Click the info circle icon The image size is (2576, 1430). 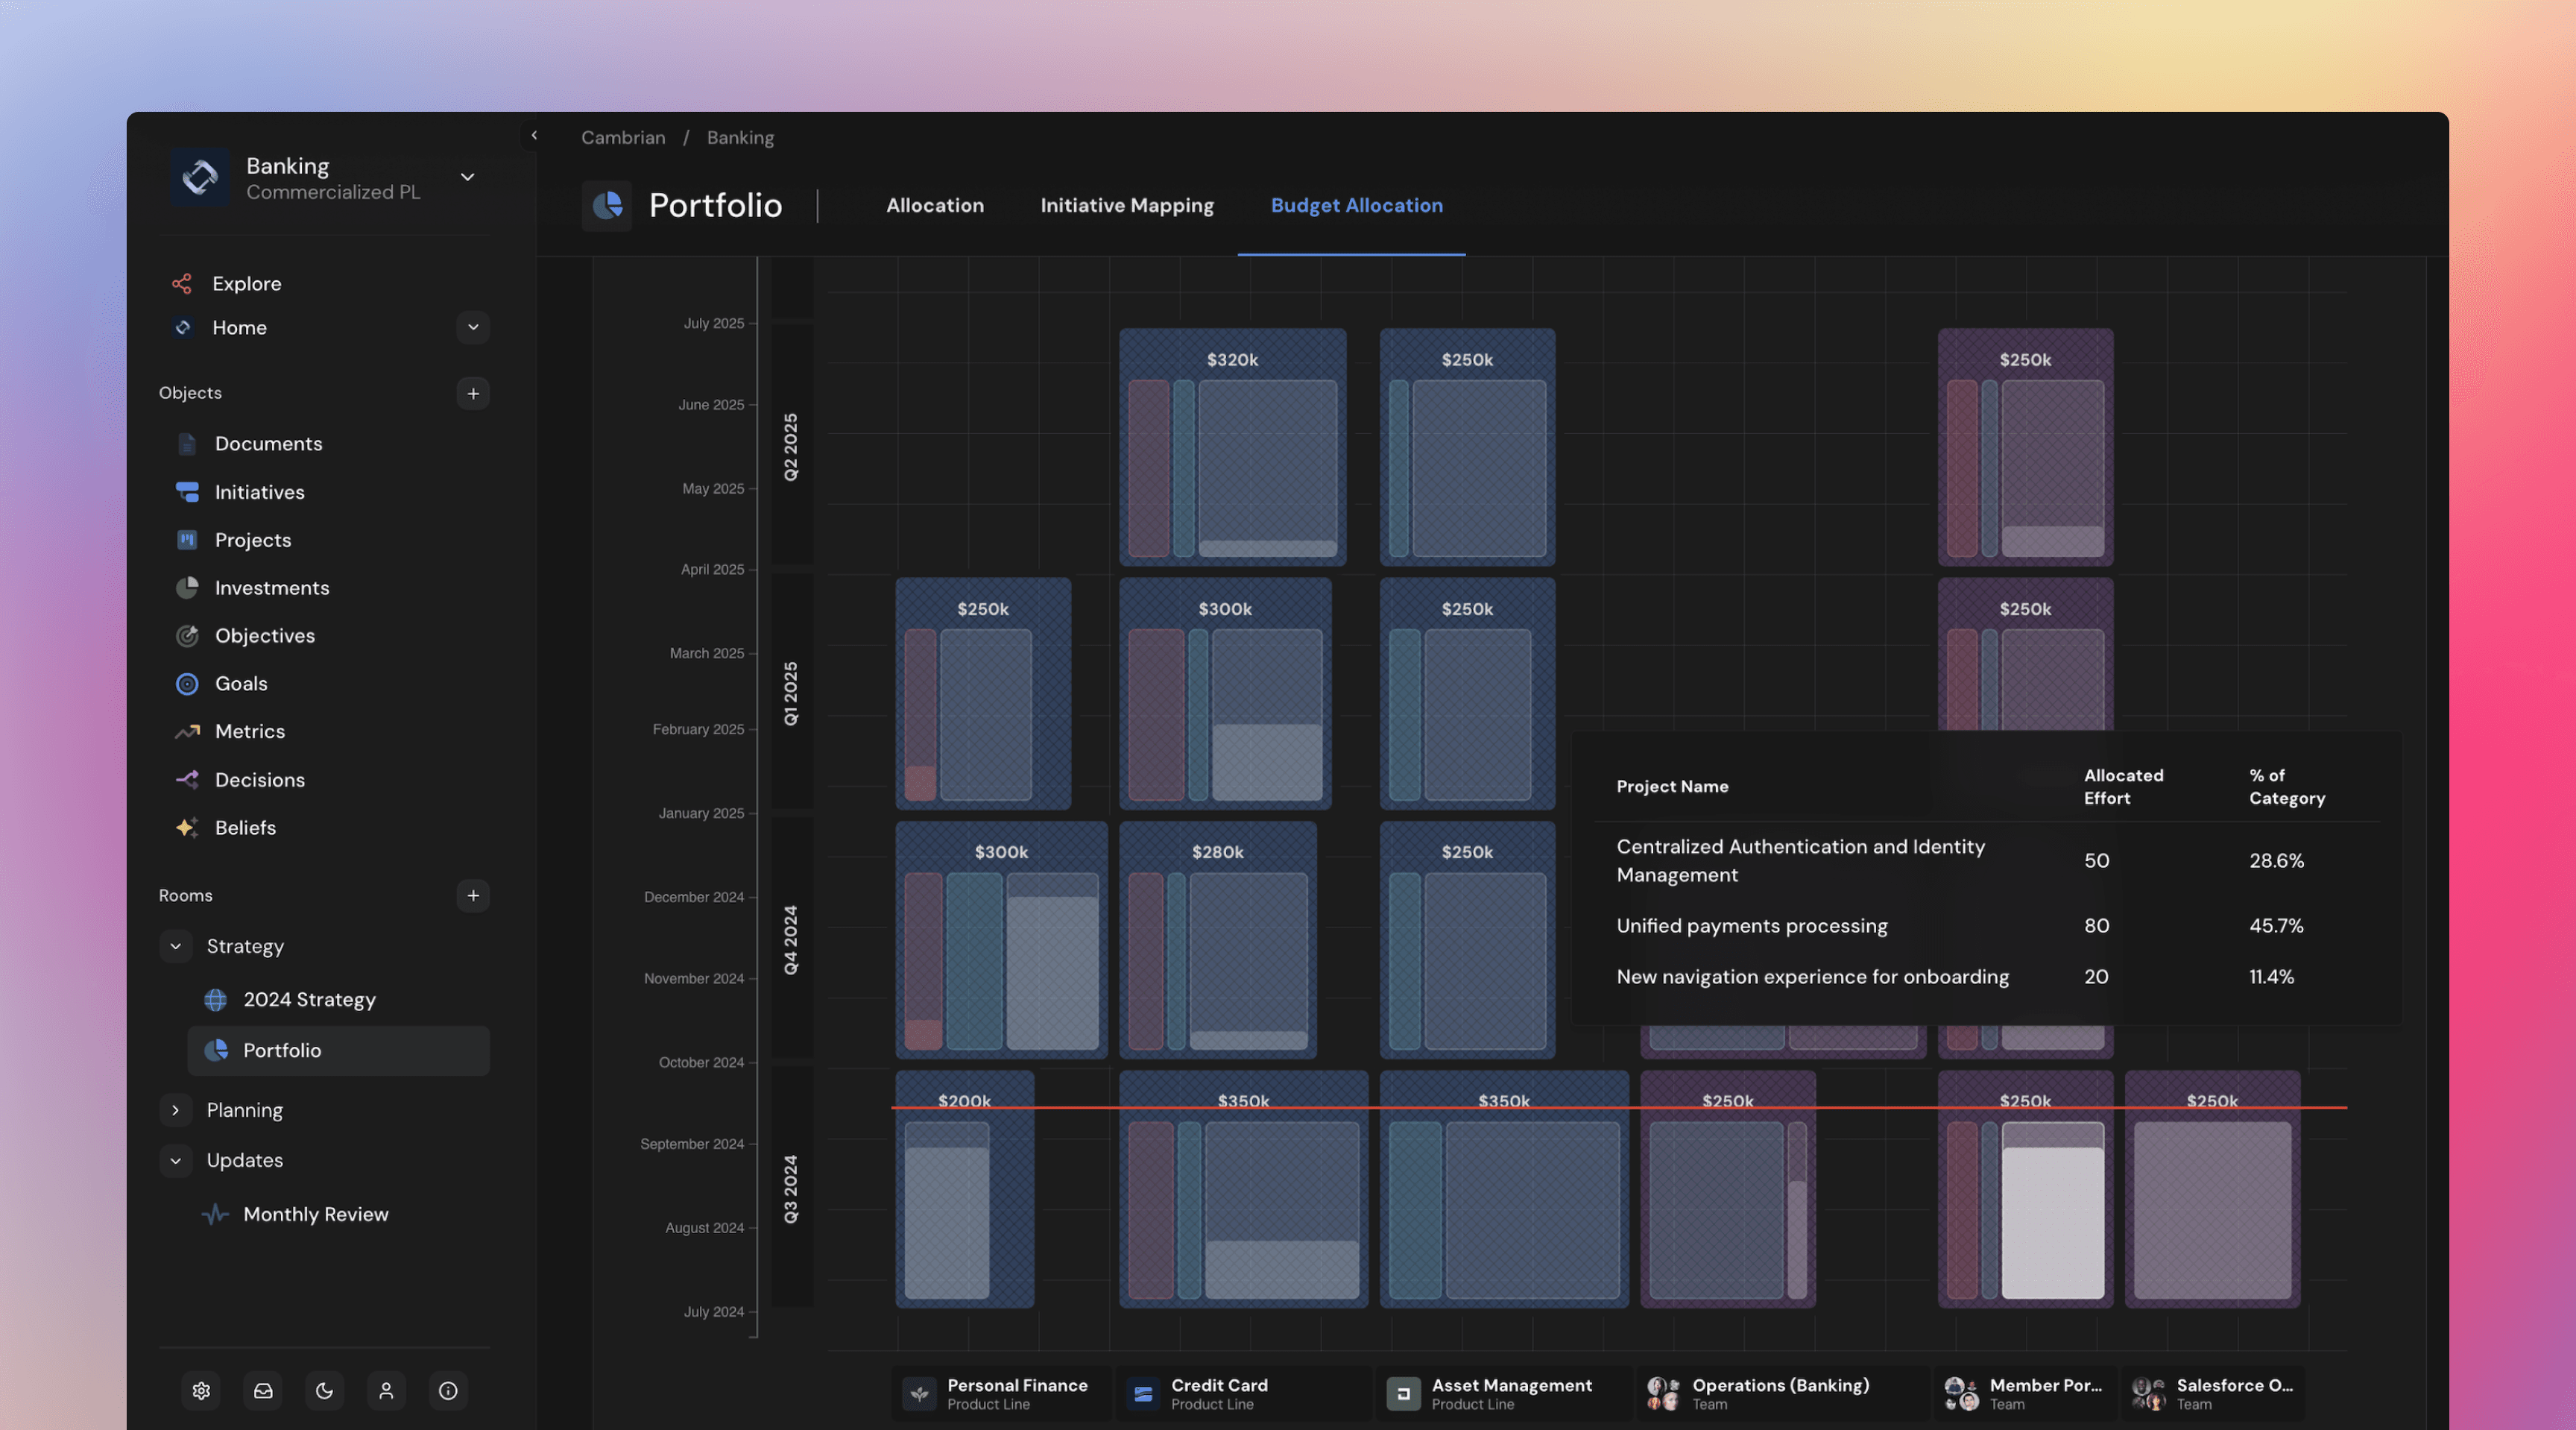(448, 1391)
